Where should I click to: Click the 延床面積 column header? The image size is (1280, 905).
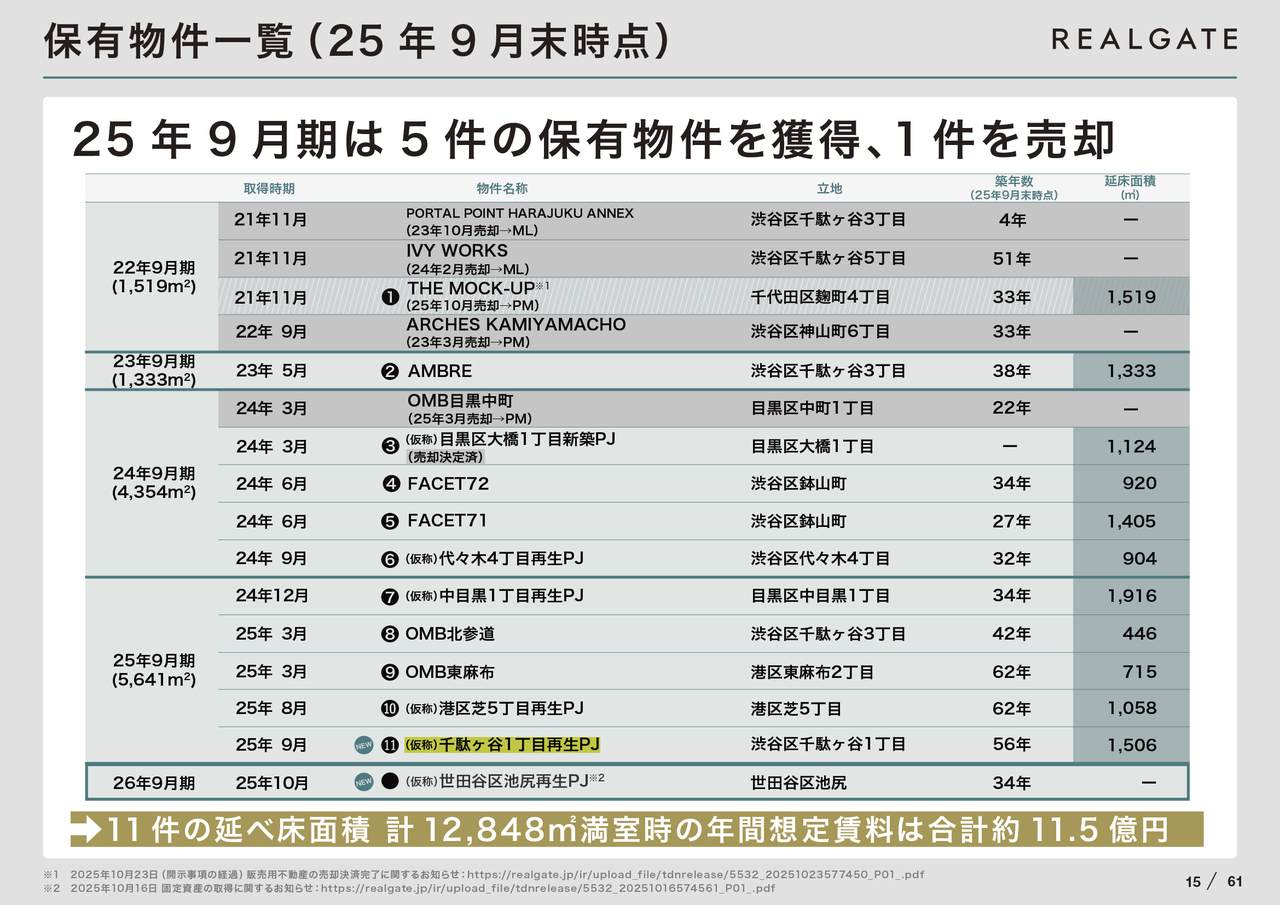pos(1130,187)
